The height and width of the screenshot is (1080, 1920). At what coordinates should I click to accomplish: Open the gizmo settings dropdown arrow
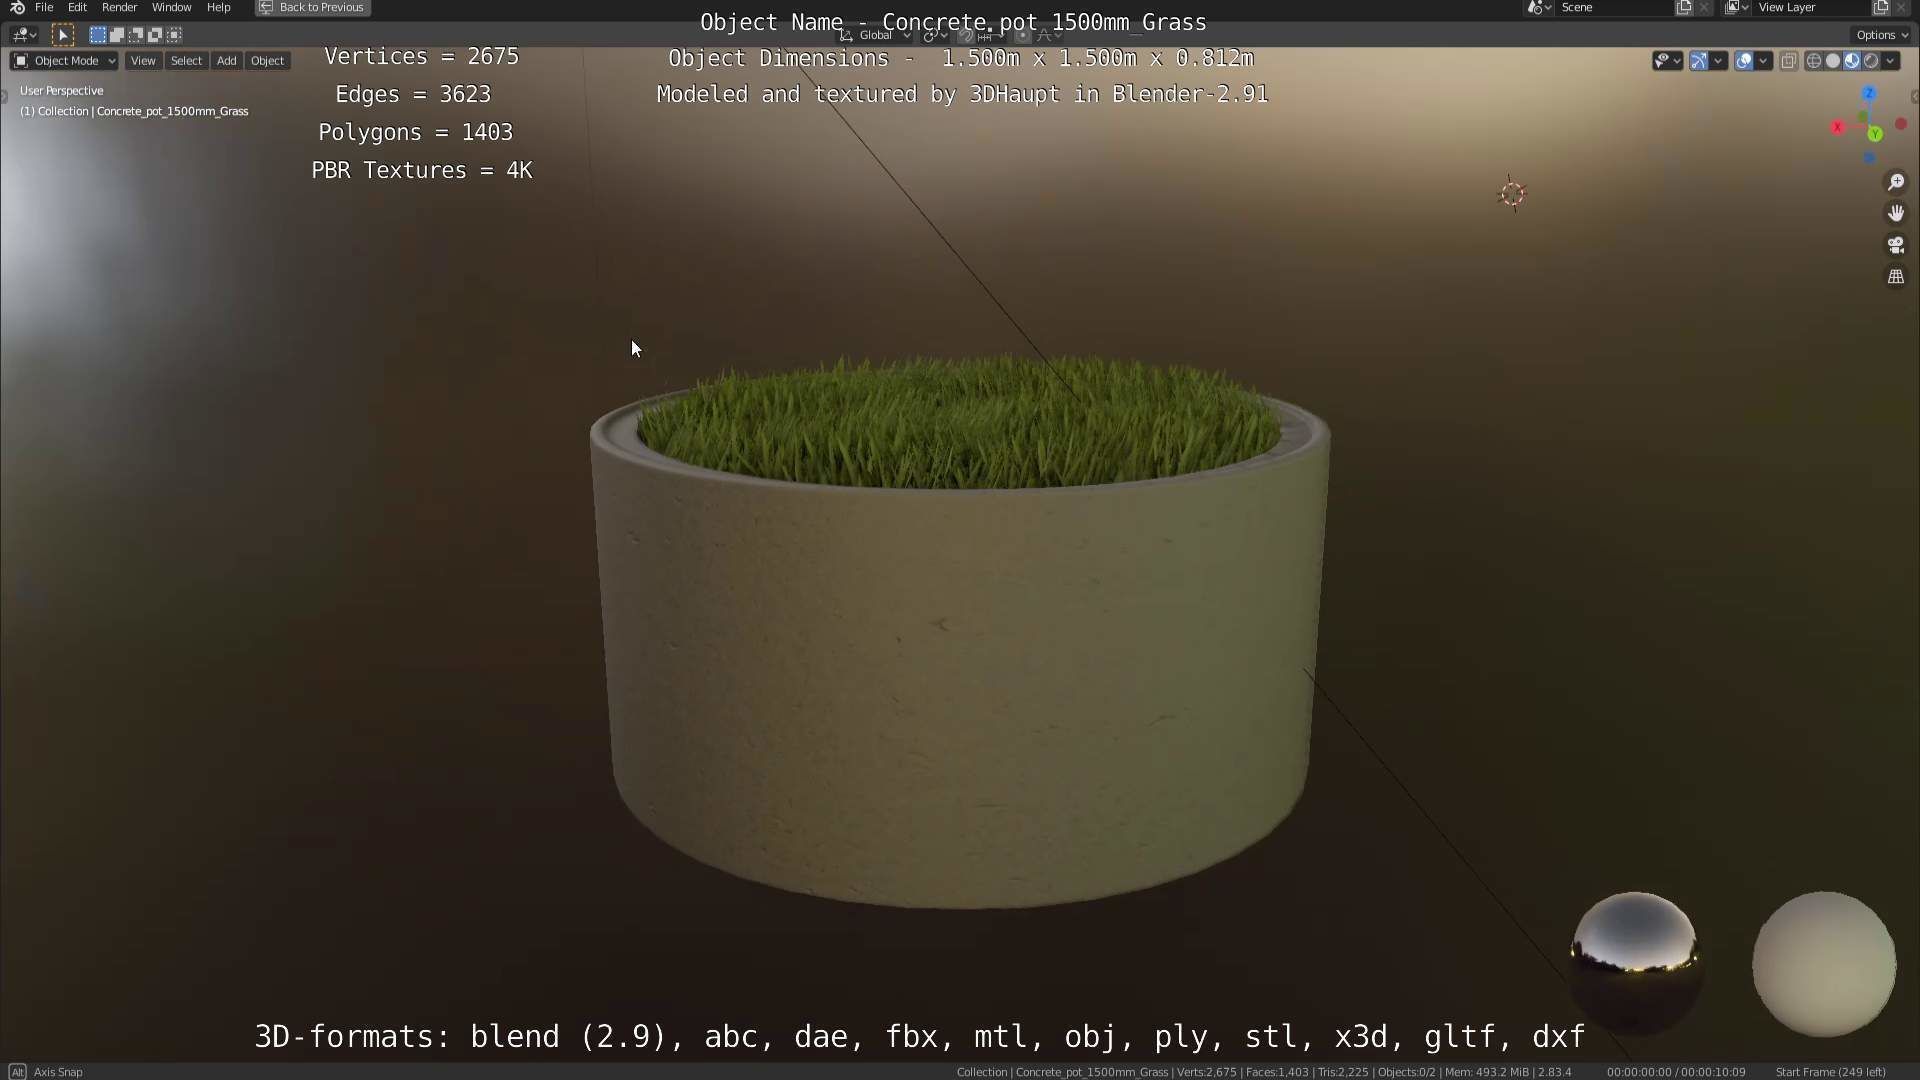pos(1718,61)
